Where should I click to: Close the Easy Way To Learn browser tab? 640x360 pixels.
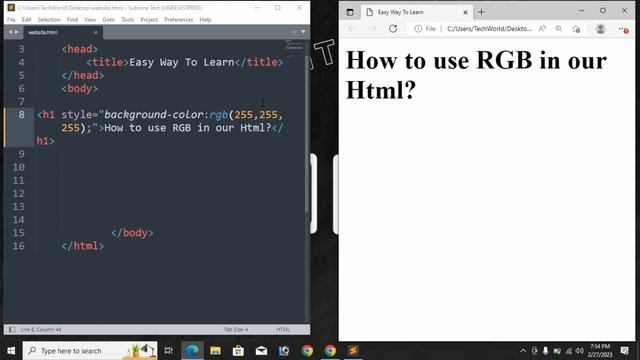tap(465, 12)
